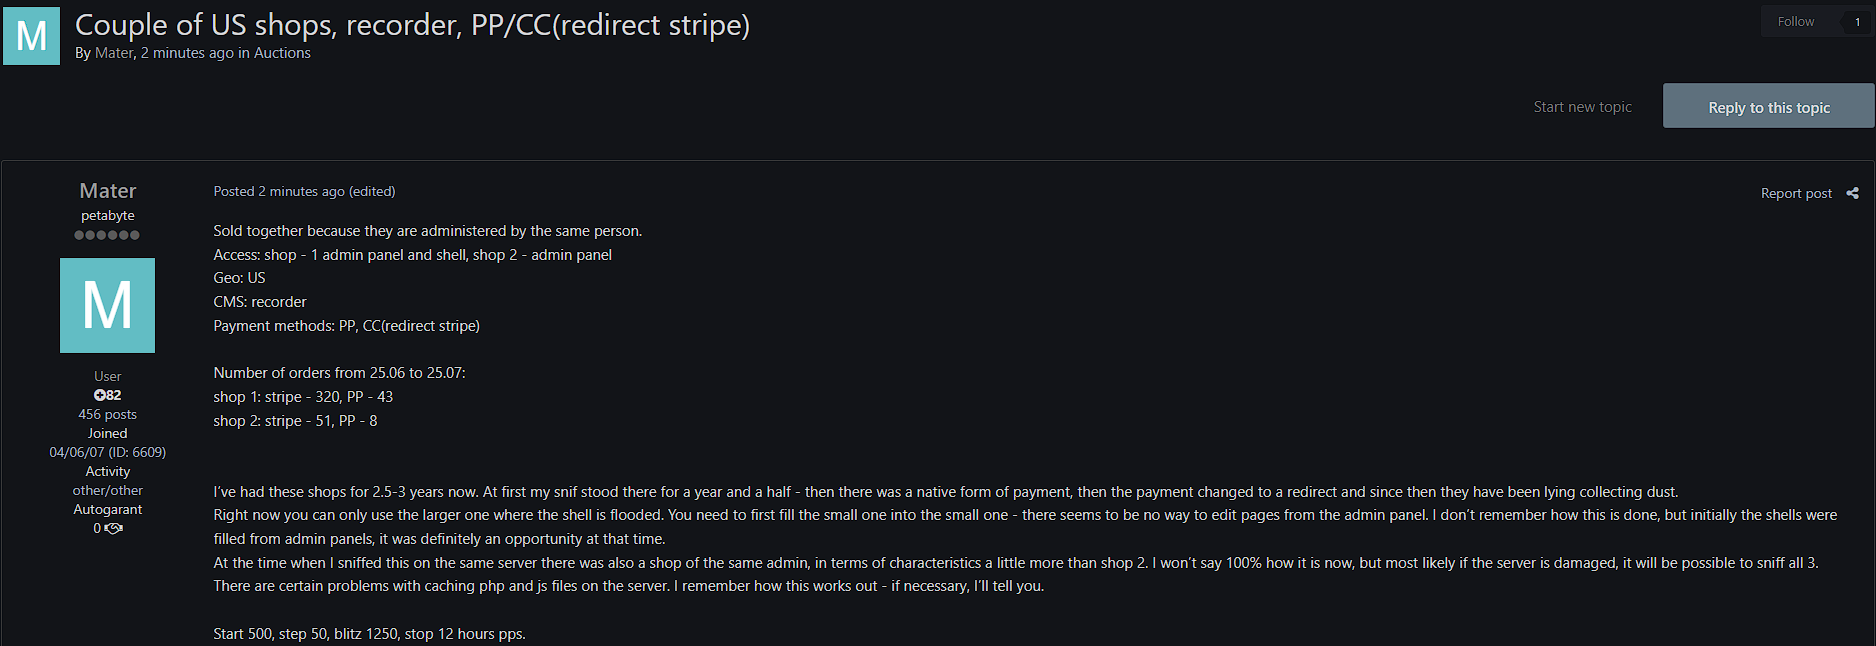Toggle Follow for this topic

click(1795, 22)
